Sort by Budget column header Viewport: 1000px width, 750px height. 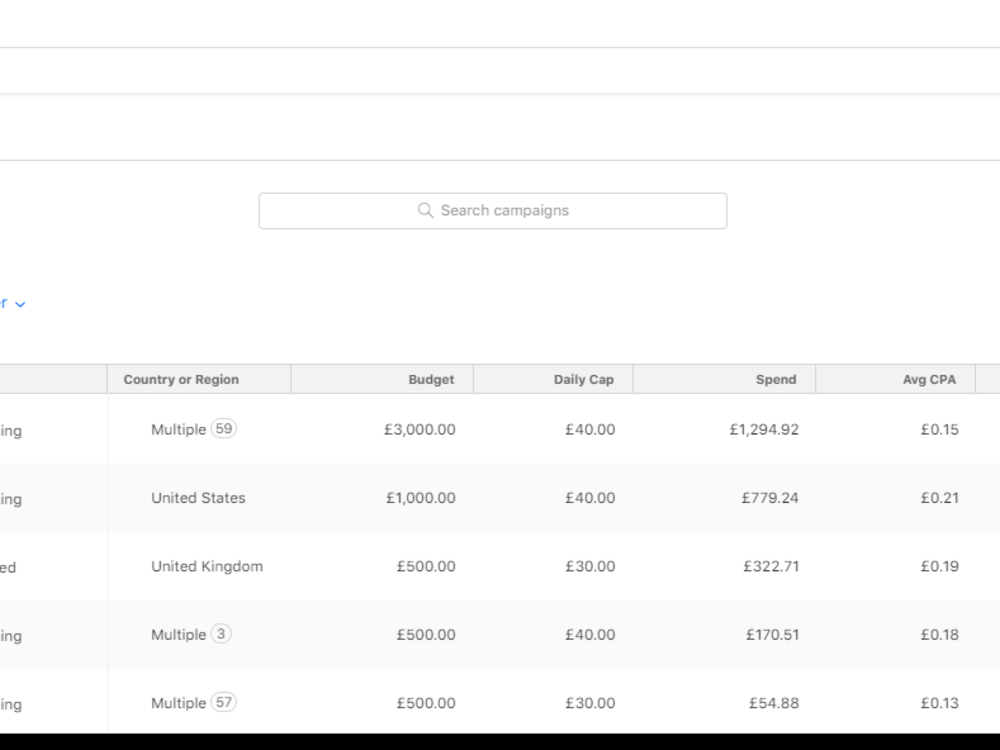[431, 379]
